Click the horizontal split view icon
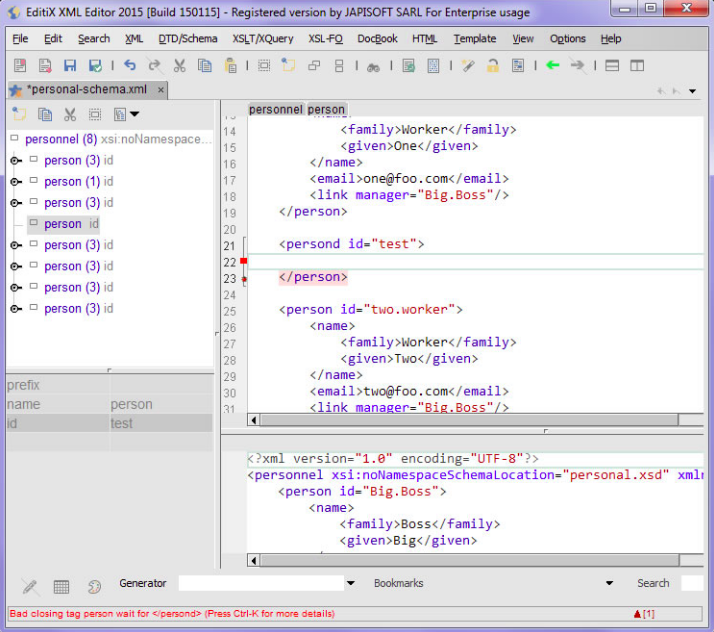The width and height of the screenshot is (714, 632). (x=611, y=66)
